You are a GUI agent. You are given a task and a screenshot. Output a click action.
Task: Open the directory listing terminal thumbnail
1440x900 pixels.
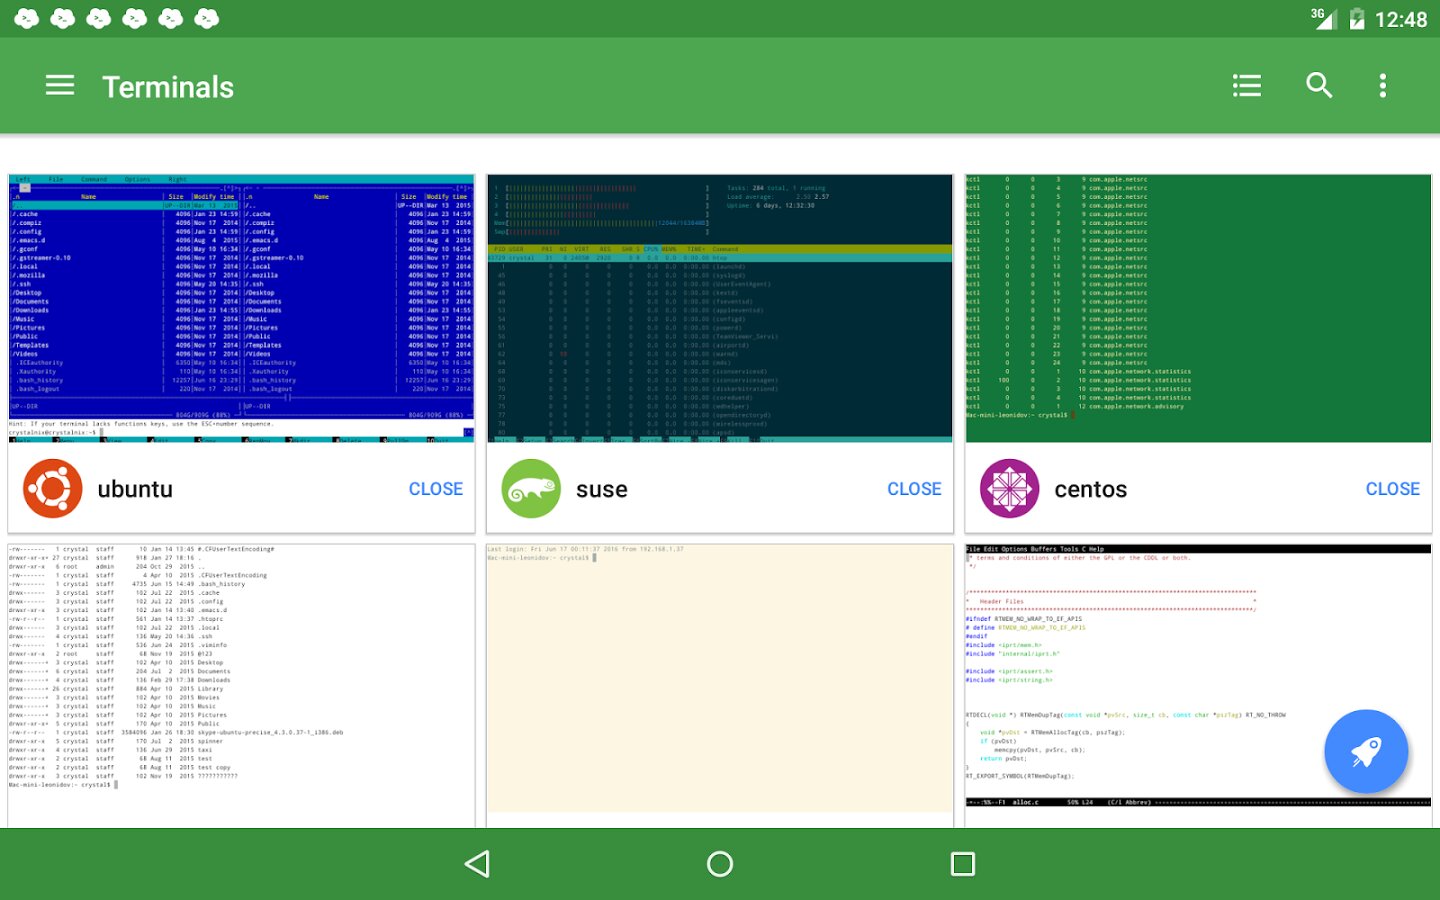[241, 685]
